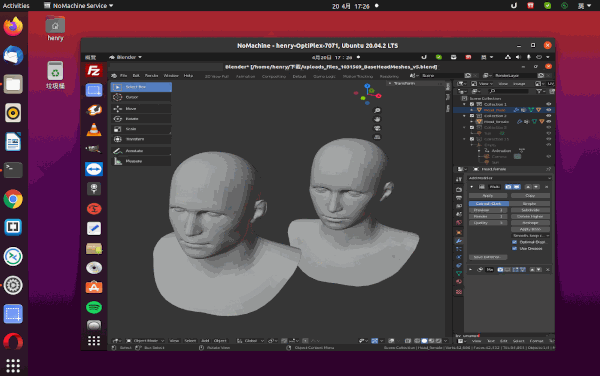Select the Cursor tool in Blender
The image size is (600, 376).
click(x=141, y=97)
